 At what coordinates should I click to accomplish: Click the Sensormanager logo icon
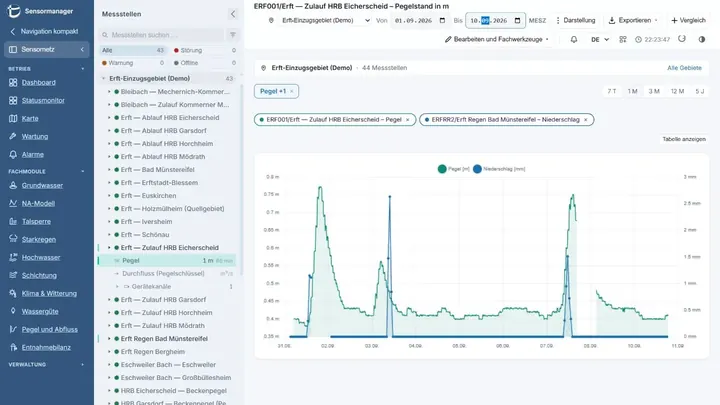[14, 11]
